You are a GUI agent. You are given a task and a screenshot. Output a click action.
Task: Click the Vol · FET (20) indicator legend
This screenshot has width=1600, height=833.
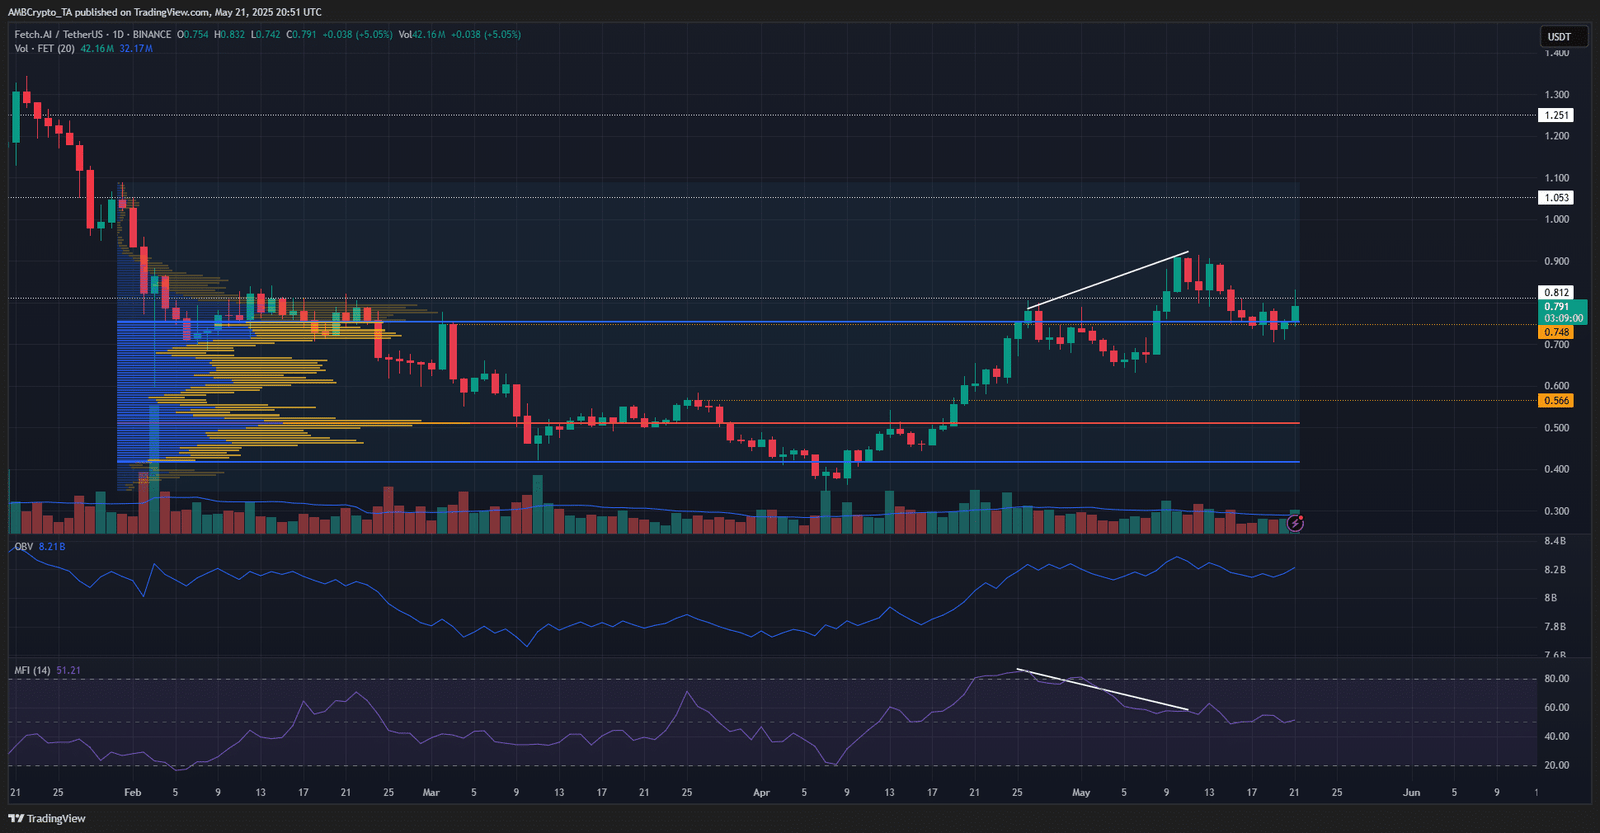click(x=44, y=49)
